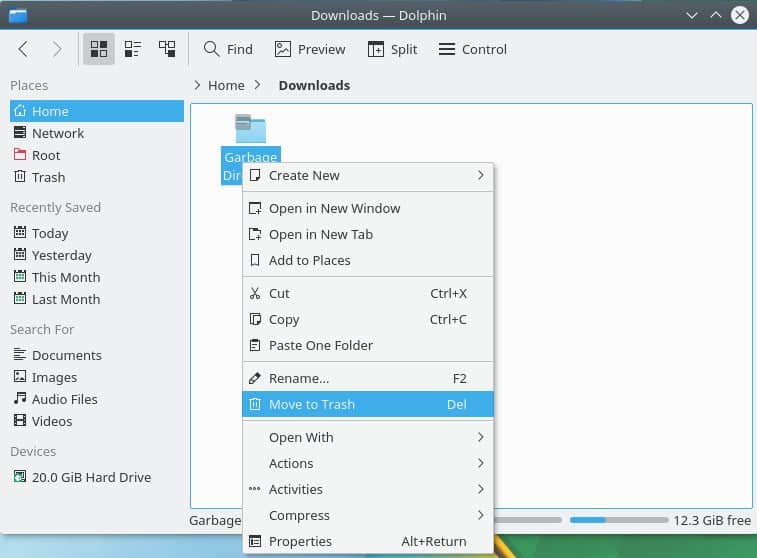Show files saved Yesterday
This screenshot has width=757, height=558.
click(x=97, y=255)
